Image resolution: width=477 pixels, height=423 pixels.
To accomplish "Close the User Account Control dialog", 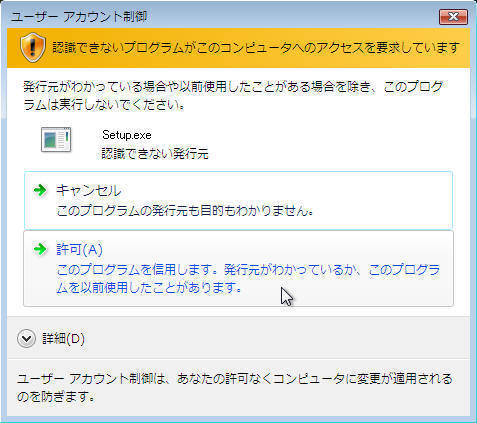I will click(x=453, y=17).
